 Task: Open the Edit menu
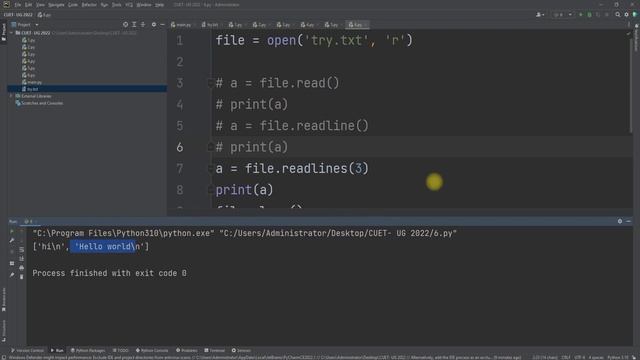(28, 5)
